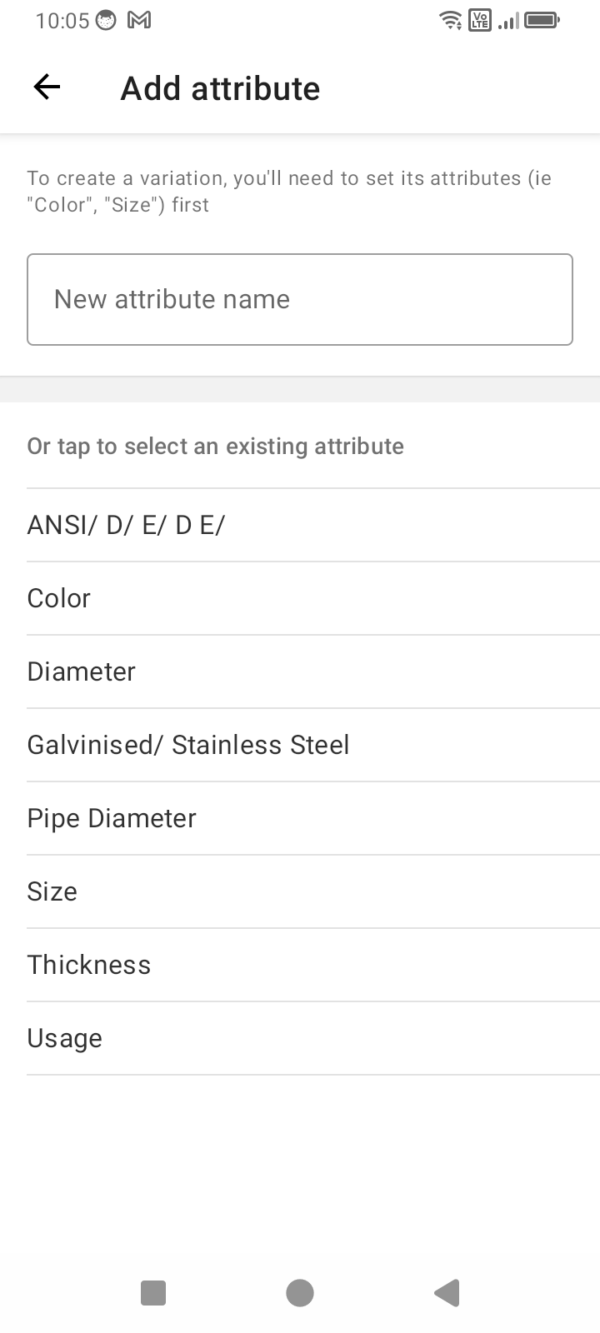
Task: Tap the back arrow icon
Action: point(47,88)
